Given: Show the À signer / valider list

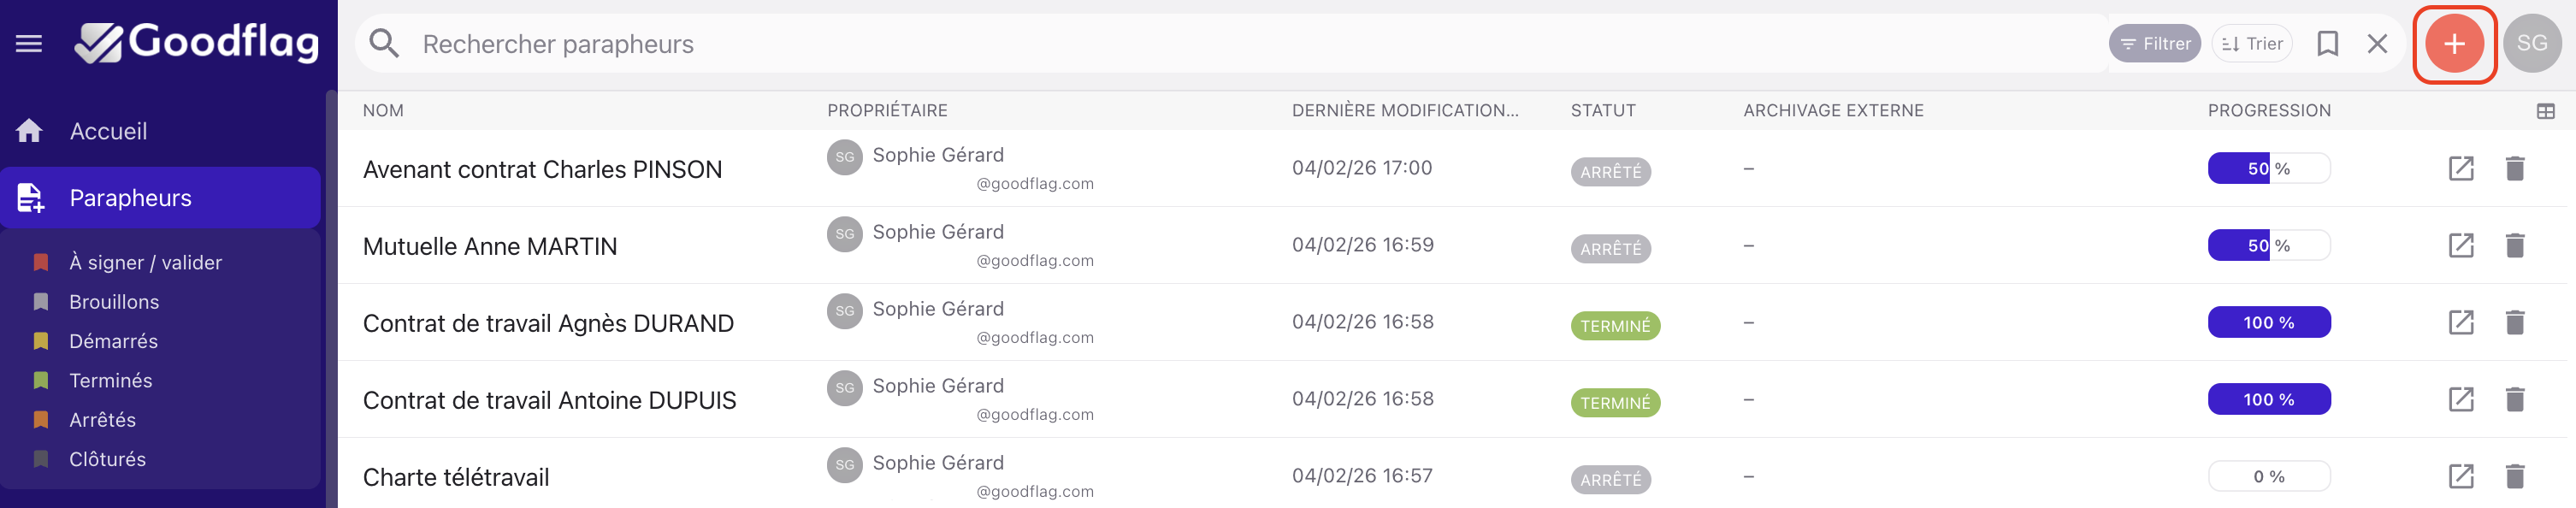Looking at the screenshot, I should pyautogui.click(x=145, y=263).
